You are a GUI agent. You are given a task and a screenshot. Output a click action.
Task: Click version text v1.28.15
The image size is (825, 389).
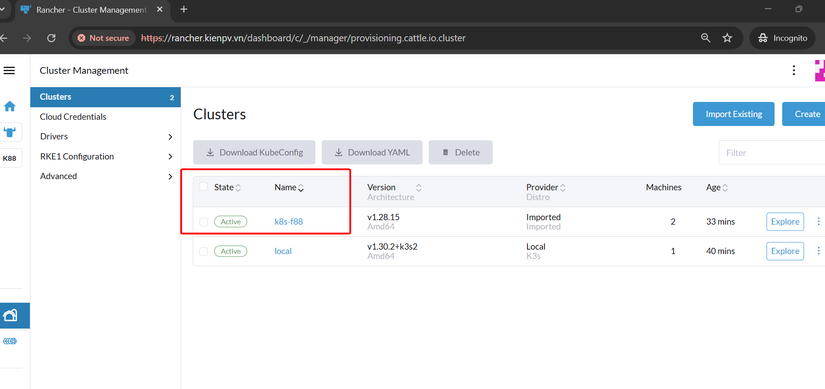[384, 217]
